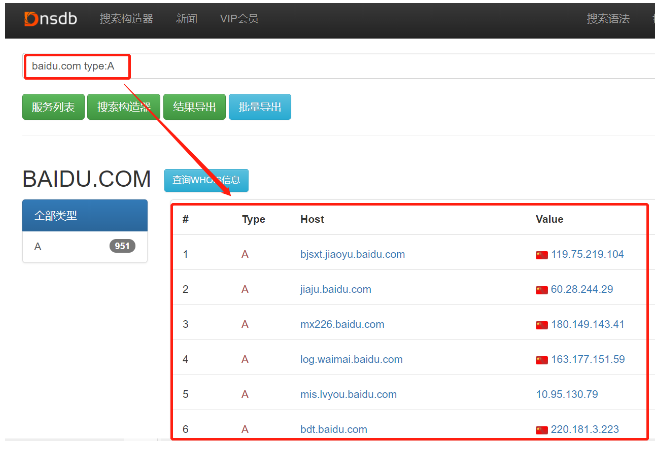This screenshot has width=668, height=450.
Task: Click IP value 163.177.151.59
Action: click(x=588, y=359)
